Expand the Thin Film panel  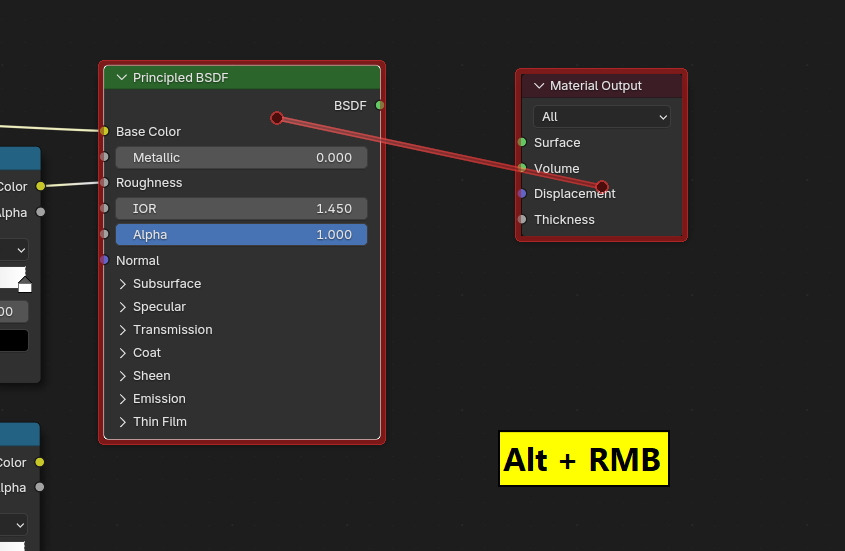pyautogui.click(x=123, y=422)
